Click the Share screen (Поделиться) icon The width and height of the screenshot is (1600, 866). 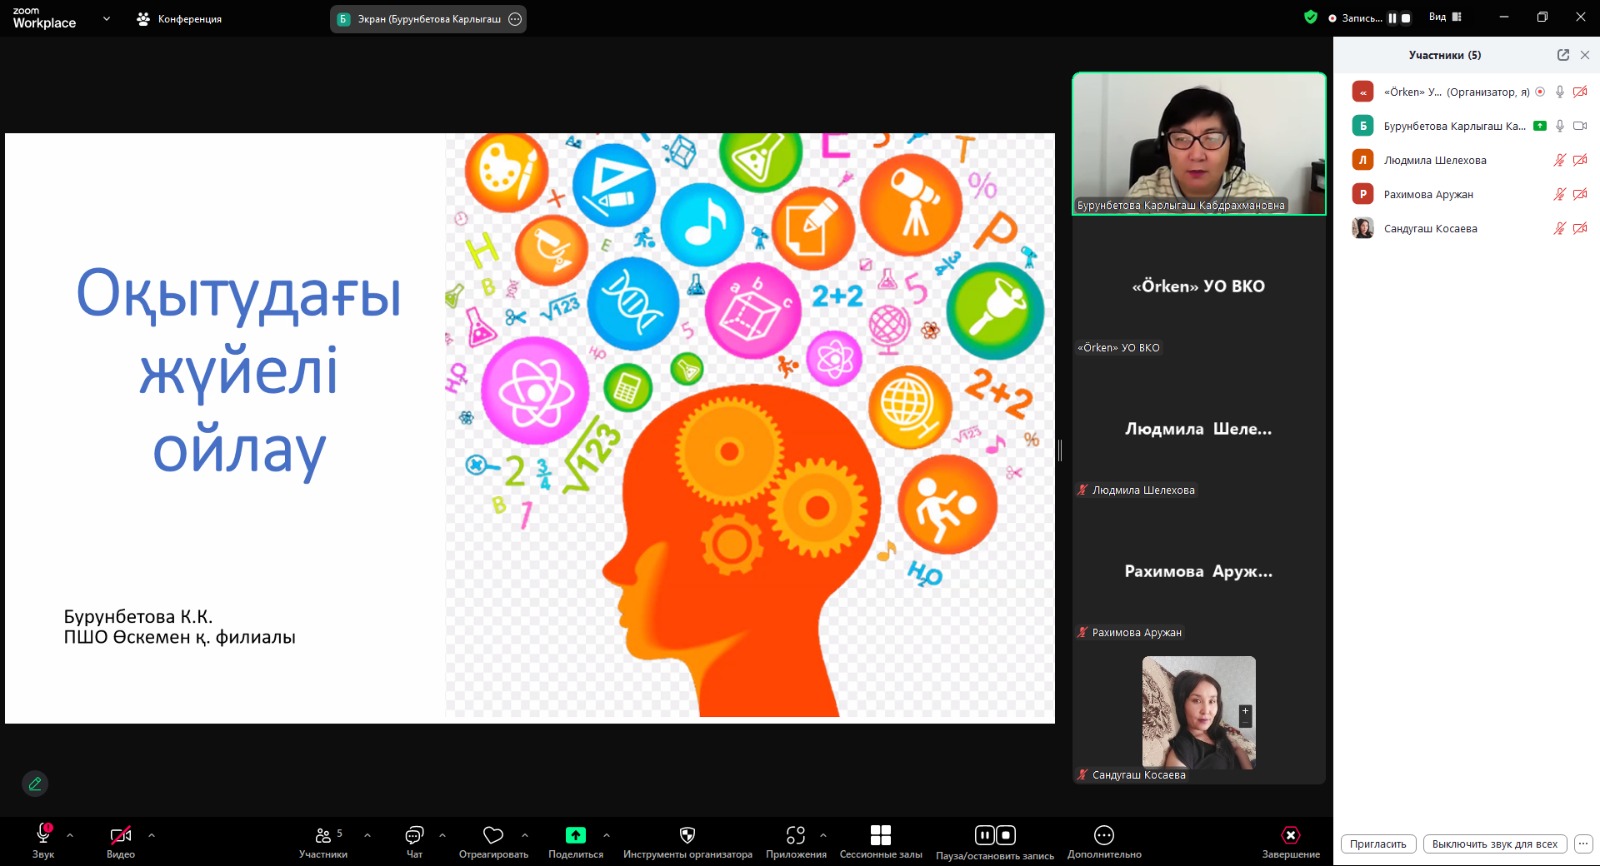pos(575,836)
